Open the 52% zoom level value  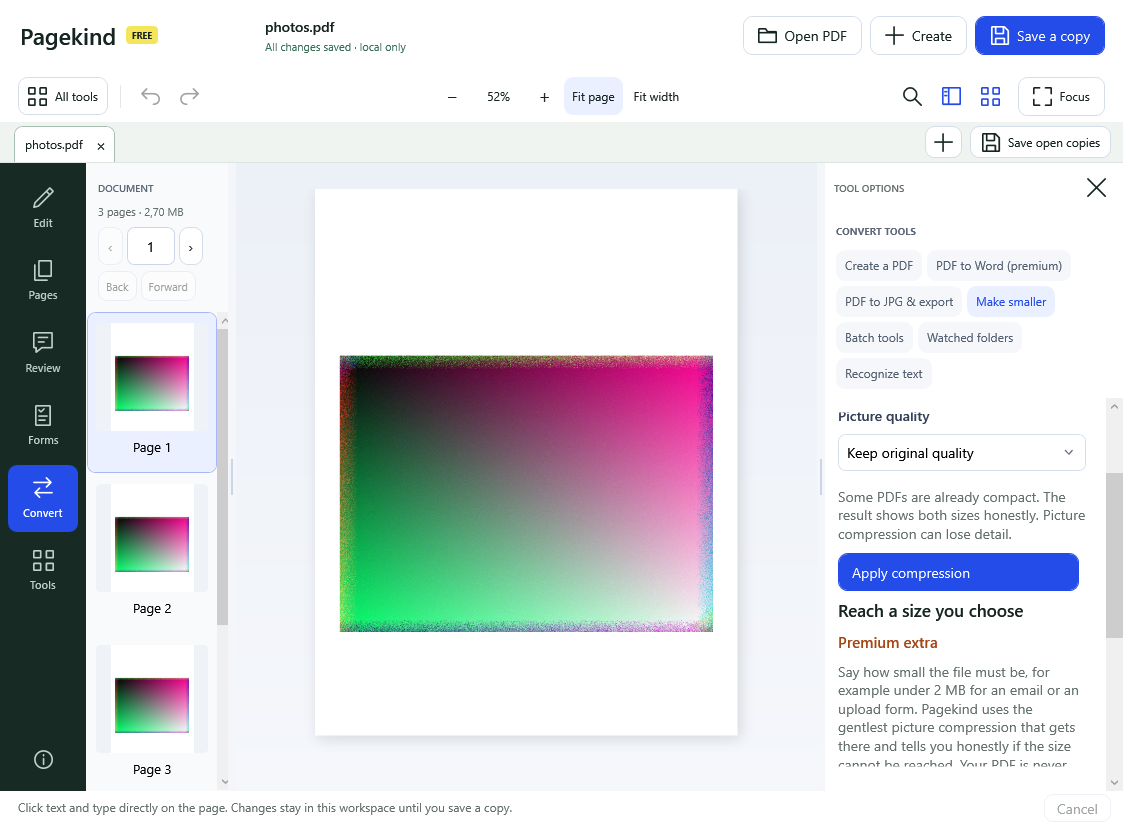click(498, 97)
